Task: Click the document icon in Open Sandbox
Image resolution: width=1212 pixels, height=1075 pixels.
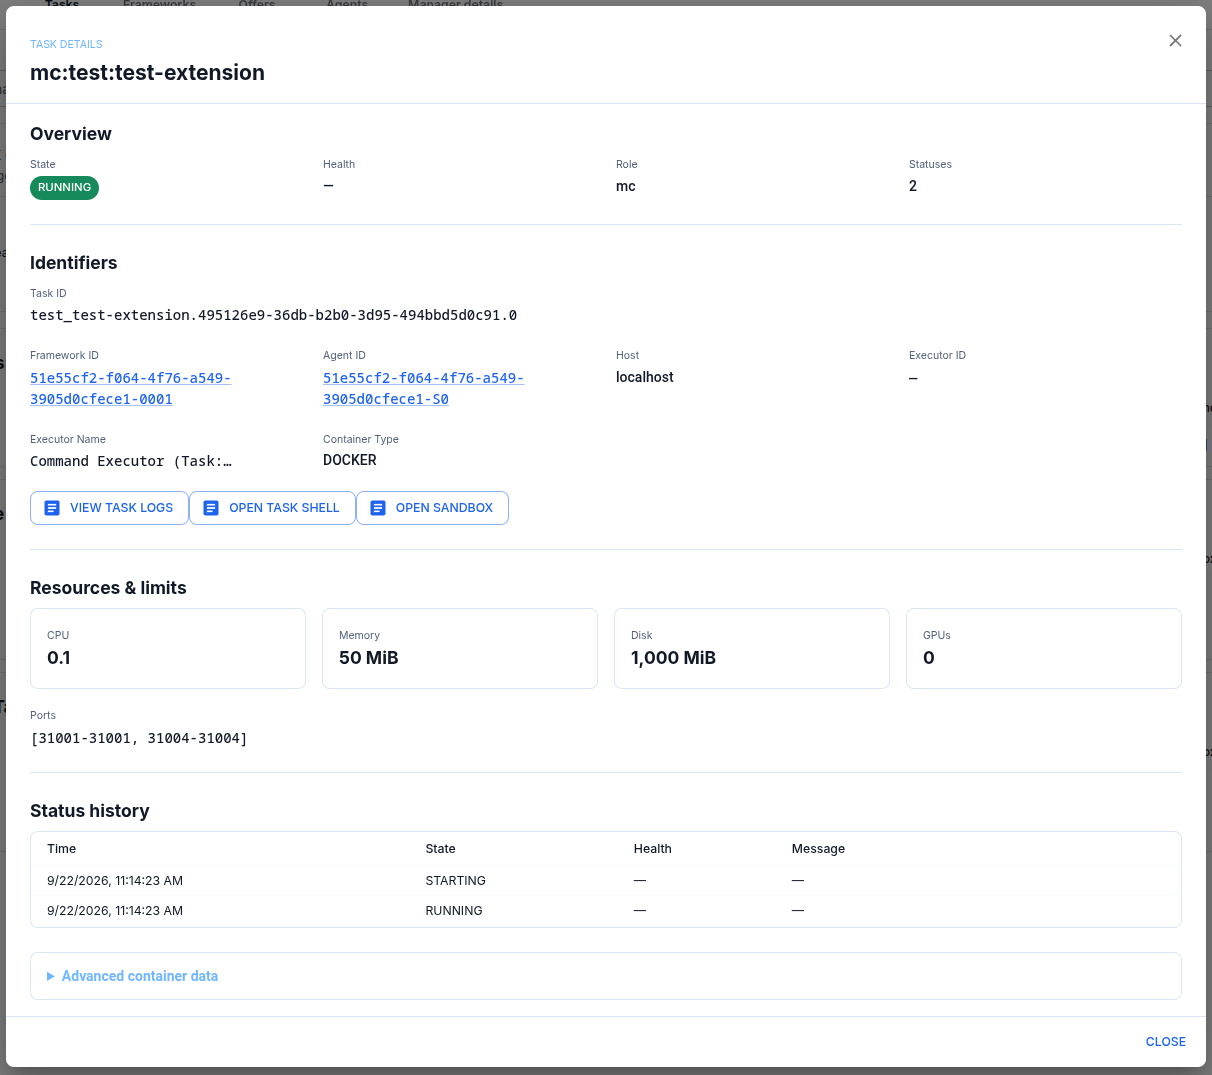Action: click(x=378, y=508)
